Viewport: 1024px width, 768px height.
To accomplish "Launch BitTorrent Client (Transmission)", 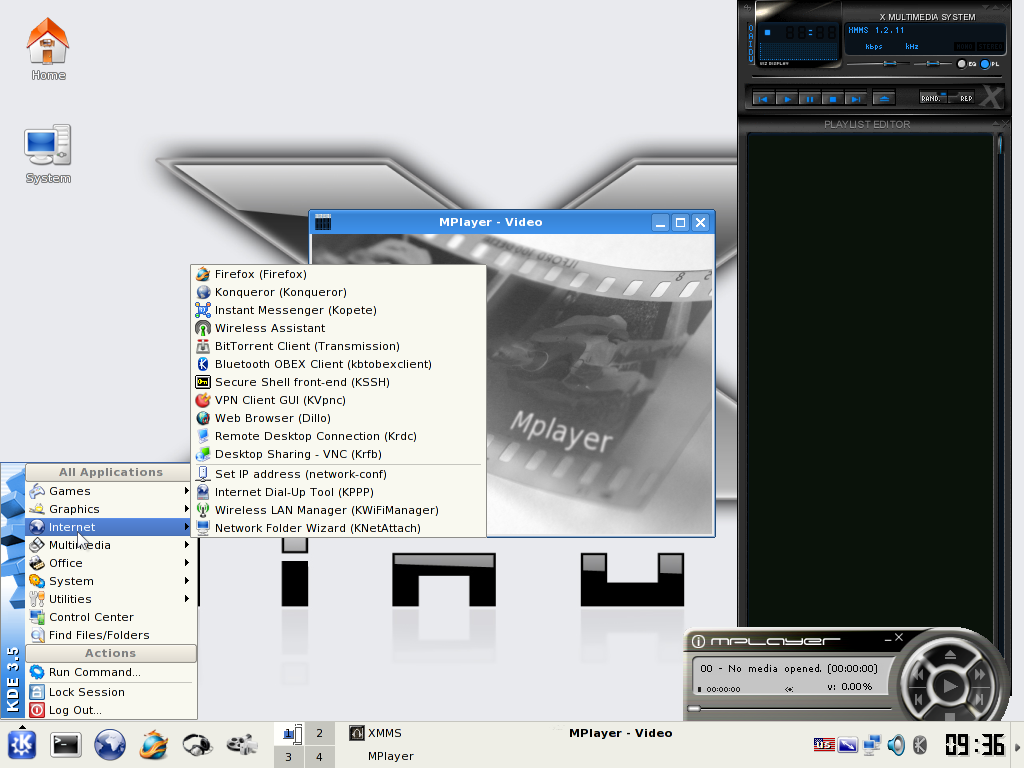I will click(x=338, y=346).
